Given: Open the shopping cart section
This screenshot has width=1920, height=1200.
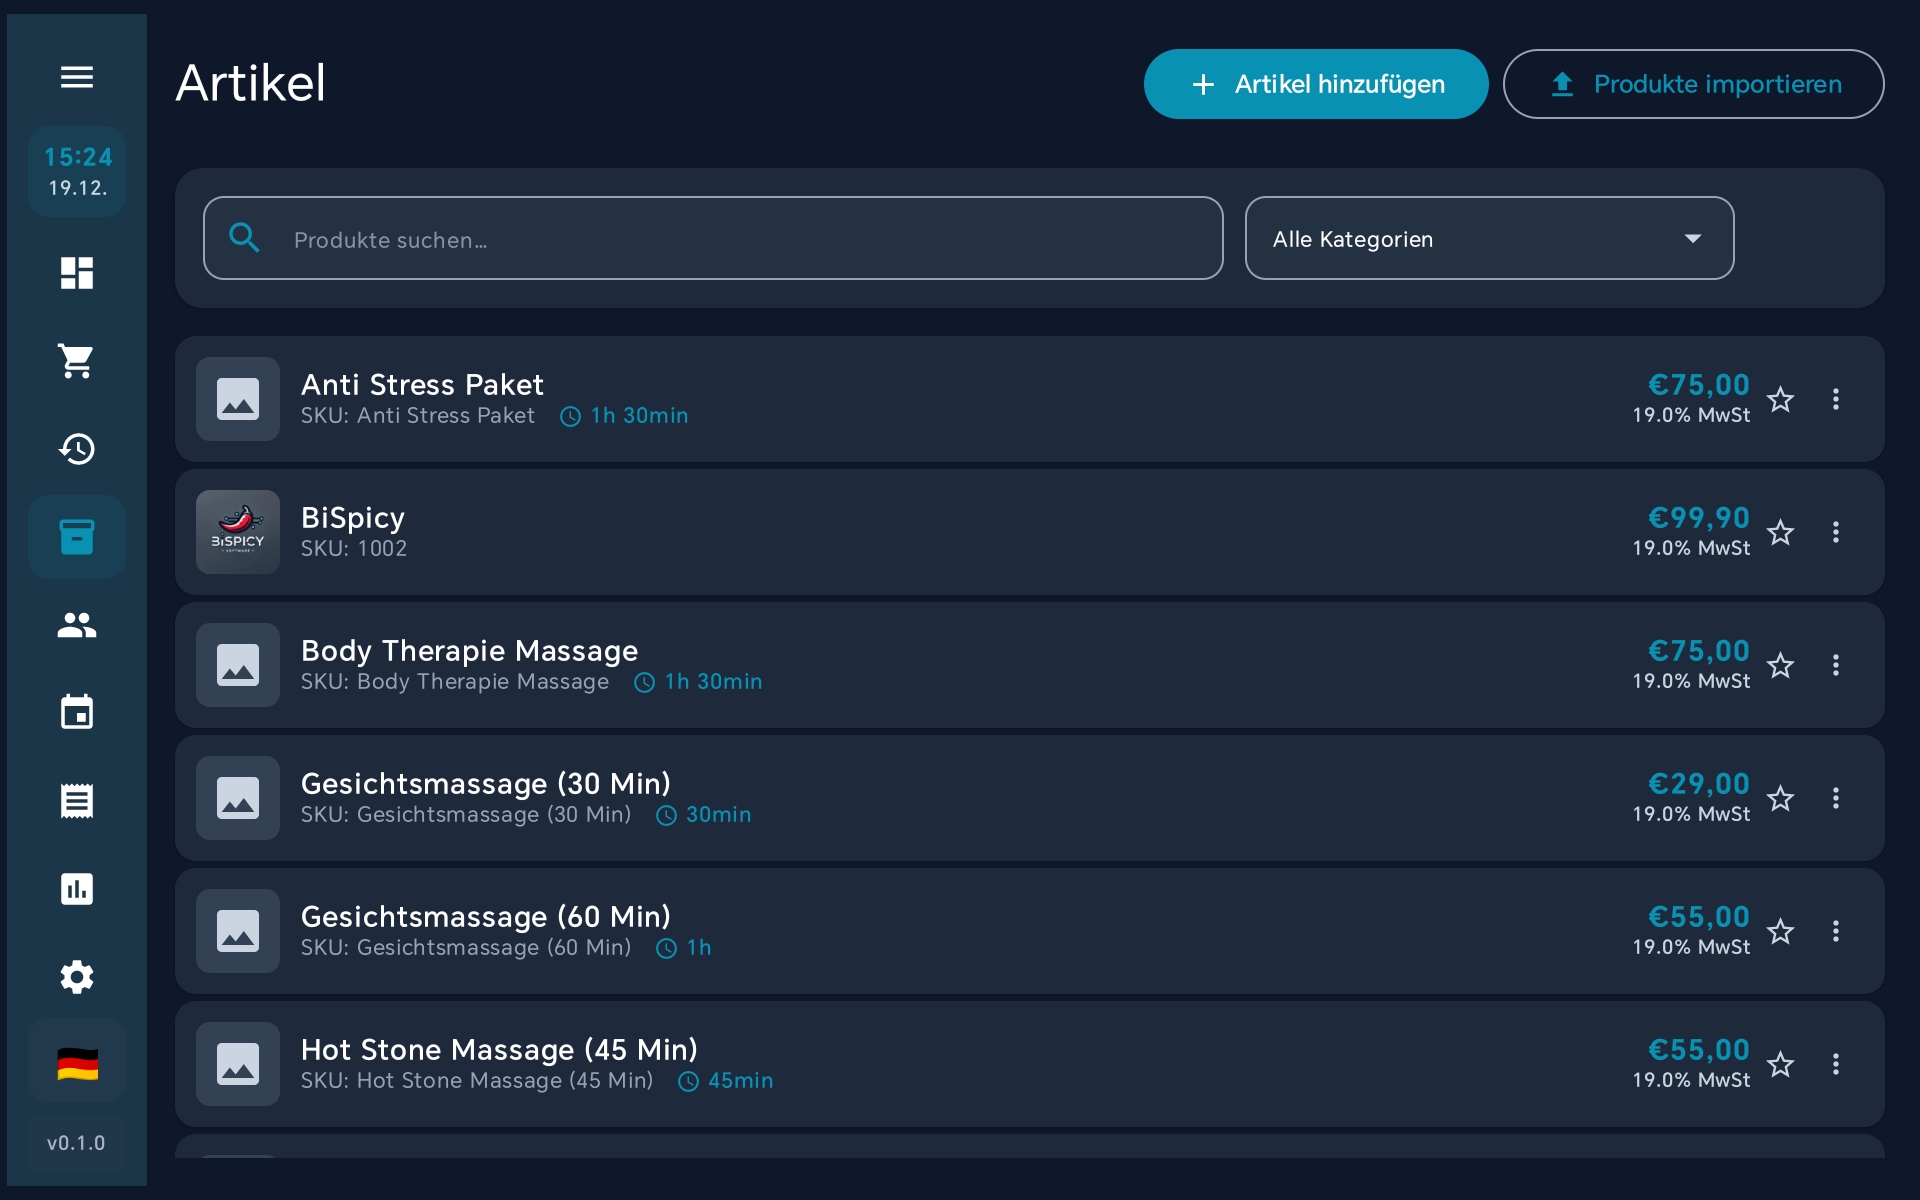Looking at the screenshot, I should pyautogui.click(x=76, y=360).
